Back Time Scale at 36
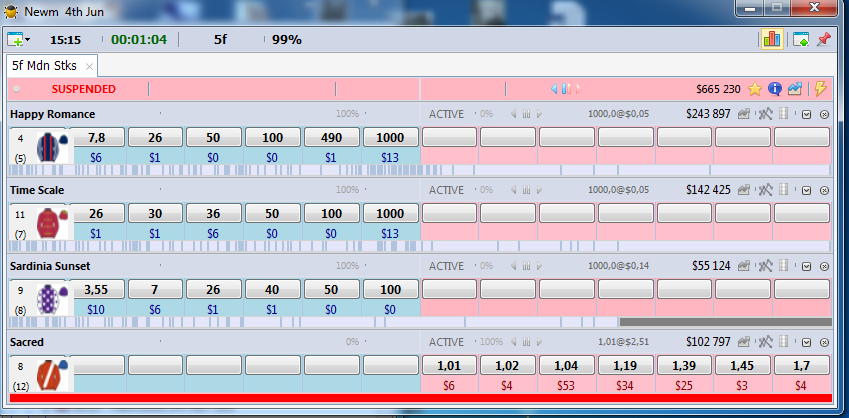 (213, 213)
